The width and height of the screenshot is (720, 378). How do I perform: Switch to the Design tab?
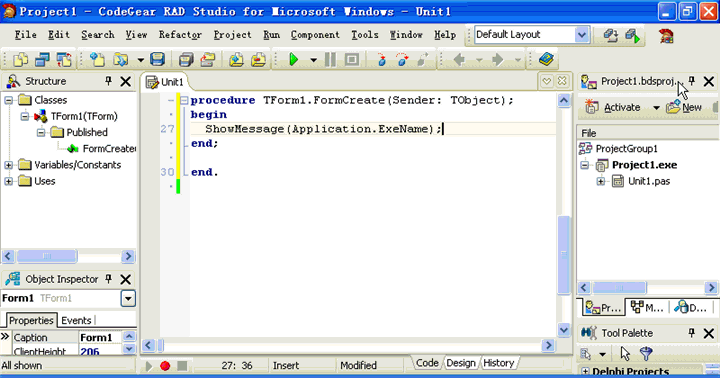(461, 363)
